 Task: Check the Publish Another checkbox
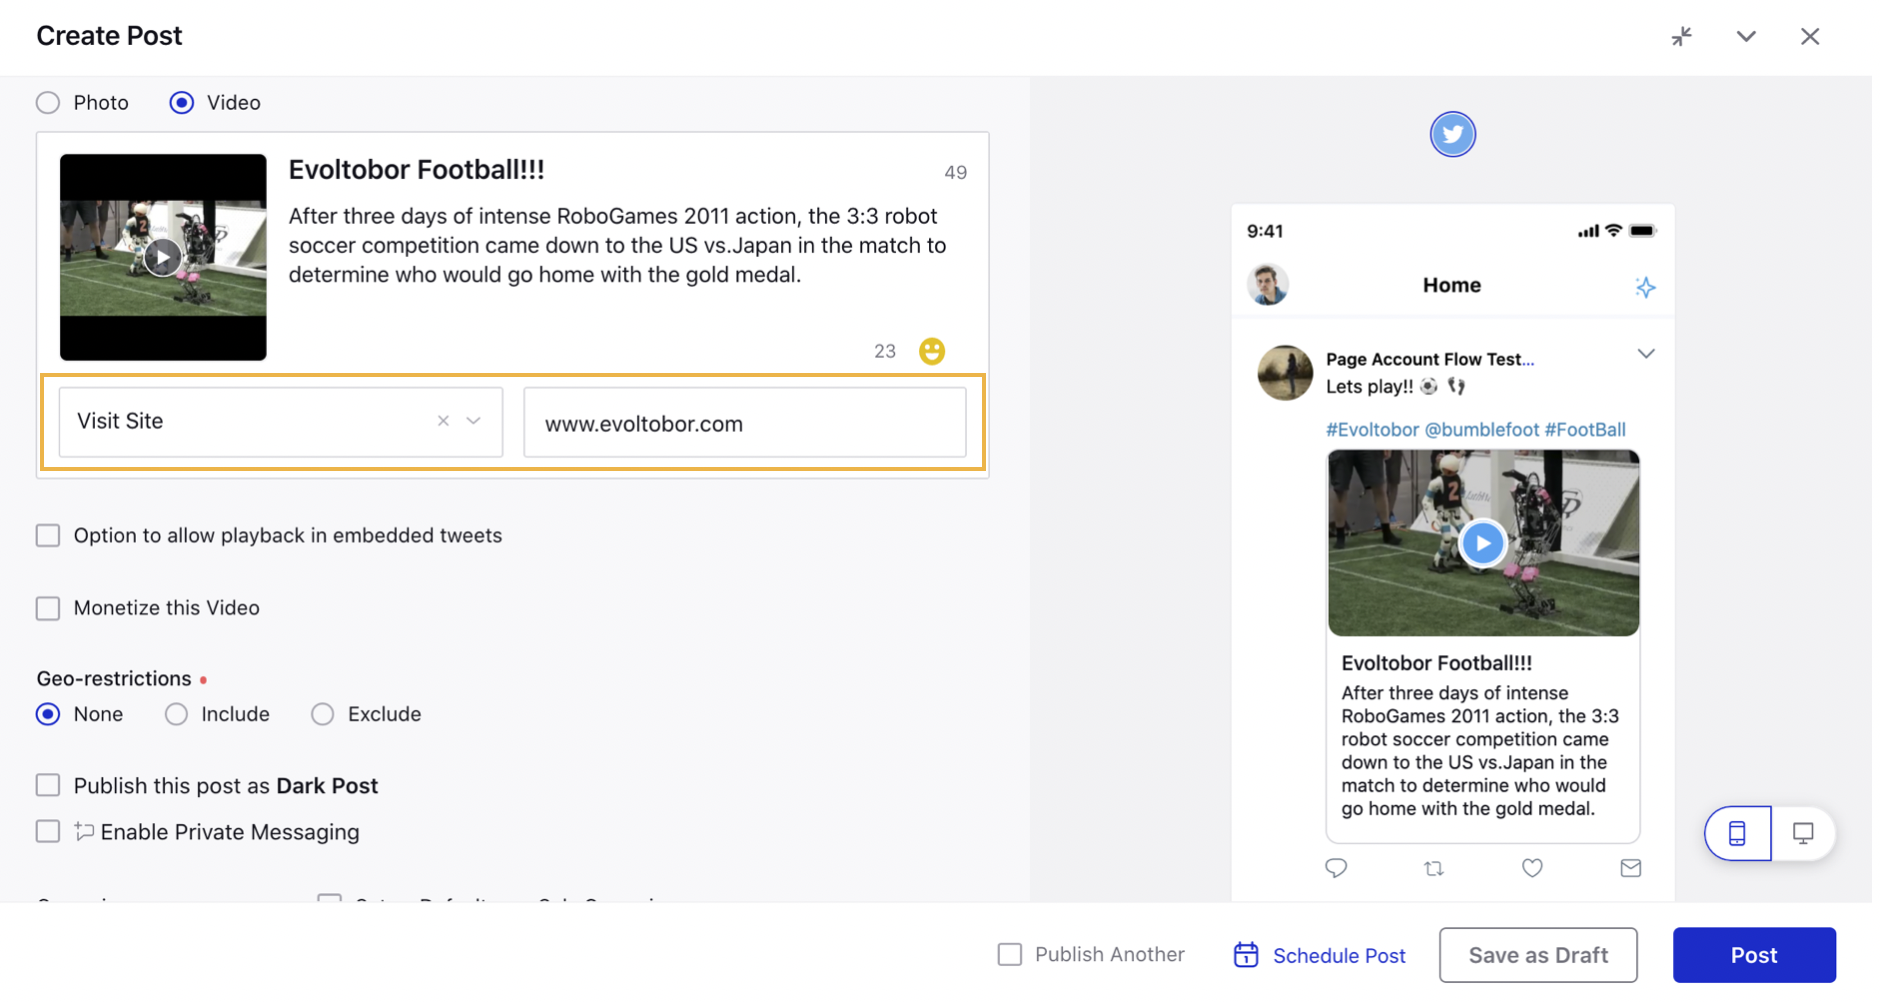[x=1010, y=954]
